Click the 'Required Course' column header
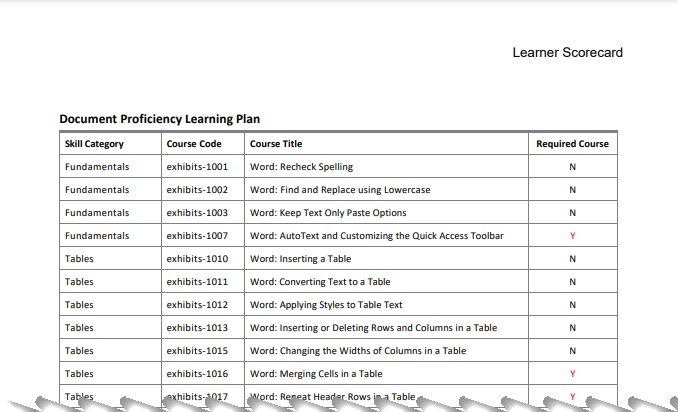The image size is (678, 412). 572,144
